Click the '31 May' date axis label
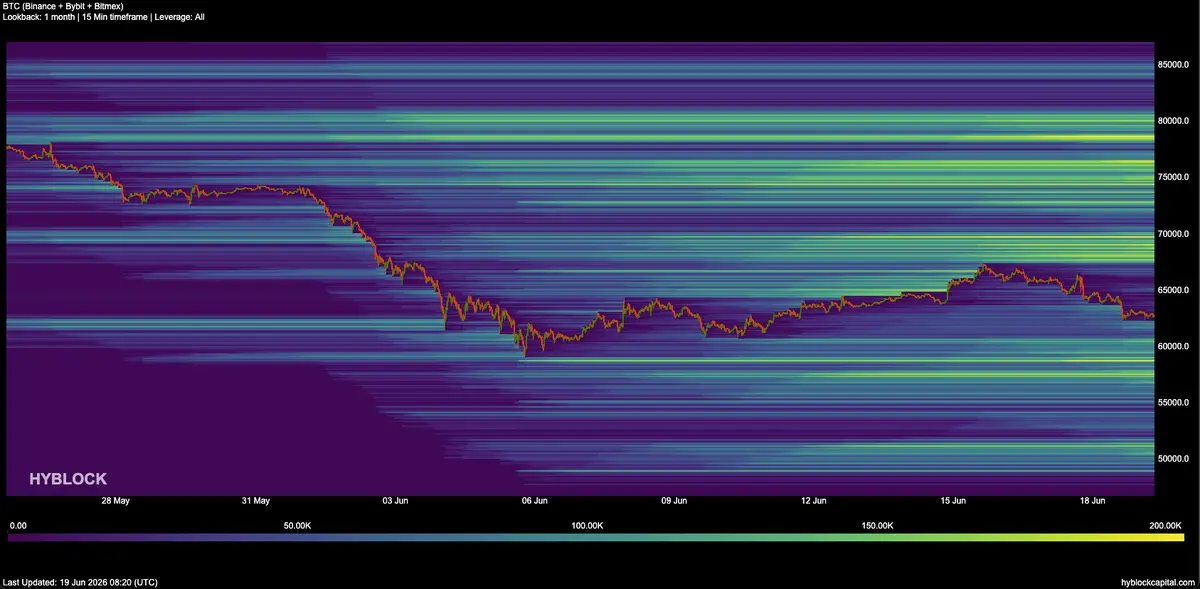Screen dimensions: 1200x589 (x=256, y=500)
